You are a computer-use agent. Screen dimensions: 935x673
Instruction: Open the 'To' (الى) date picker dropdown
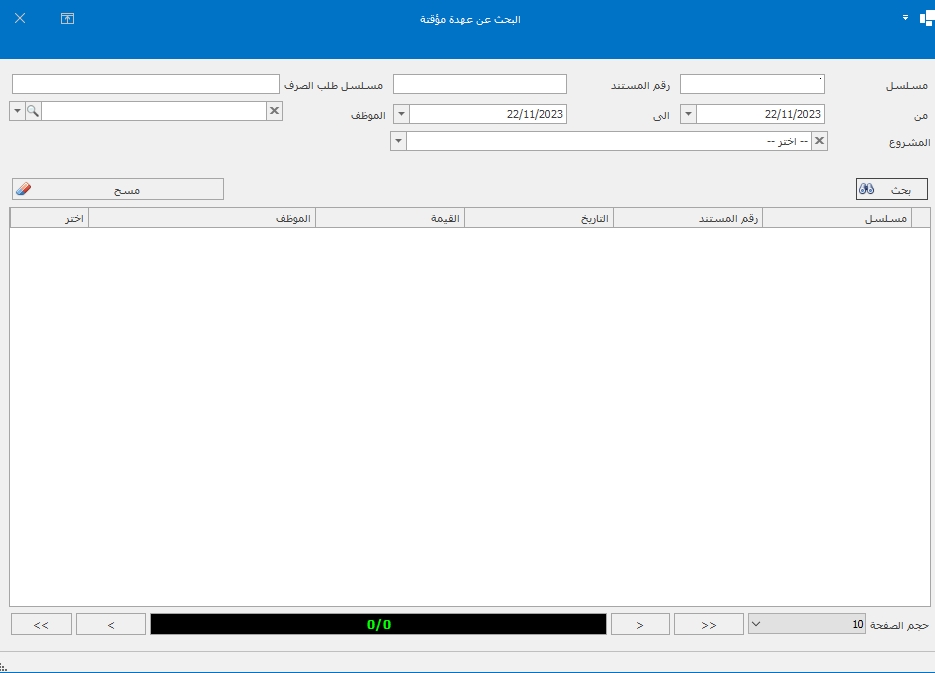(402, 114)
